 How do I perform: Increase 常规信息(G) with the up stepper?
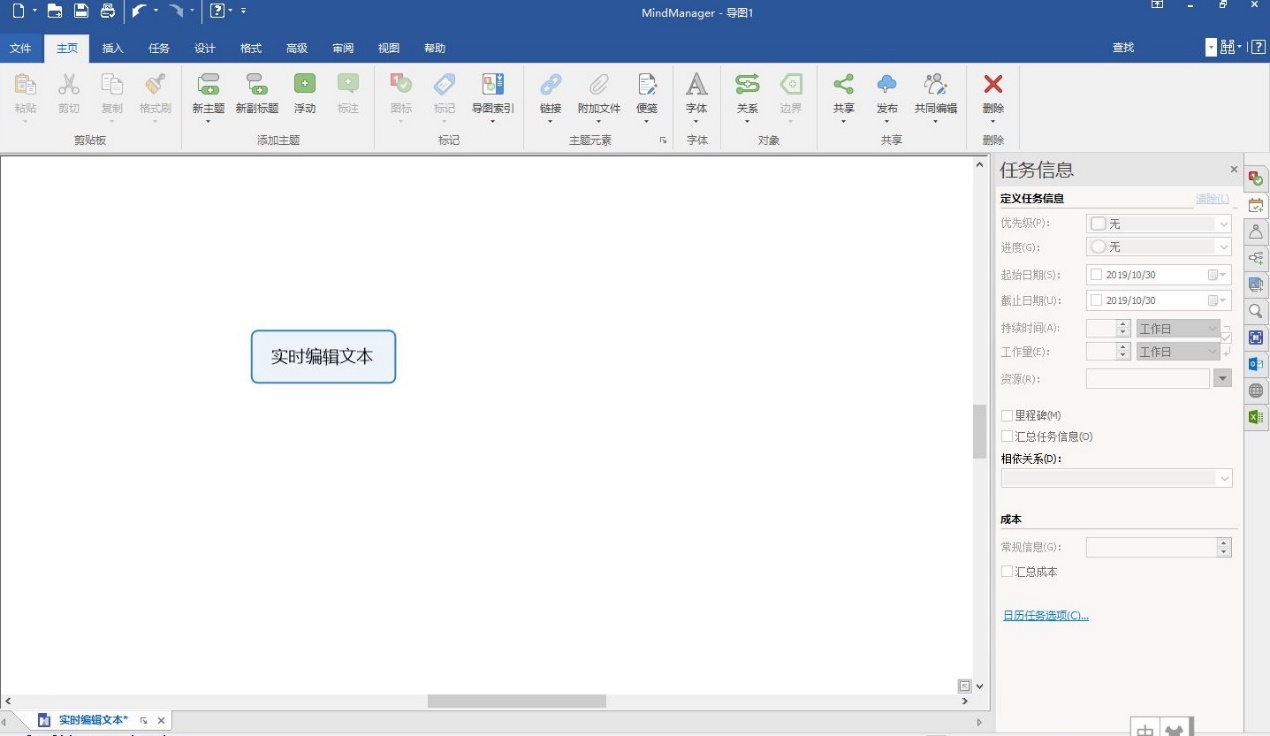pos(1222,542)
